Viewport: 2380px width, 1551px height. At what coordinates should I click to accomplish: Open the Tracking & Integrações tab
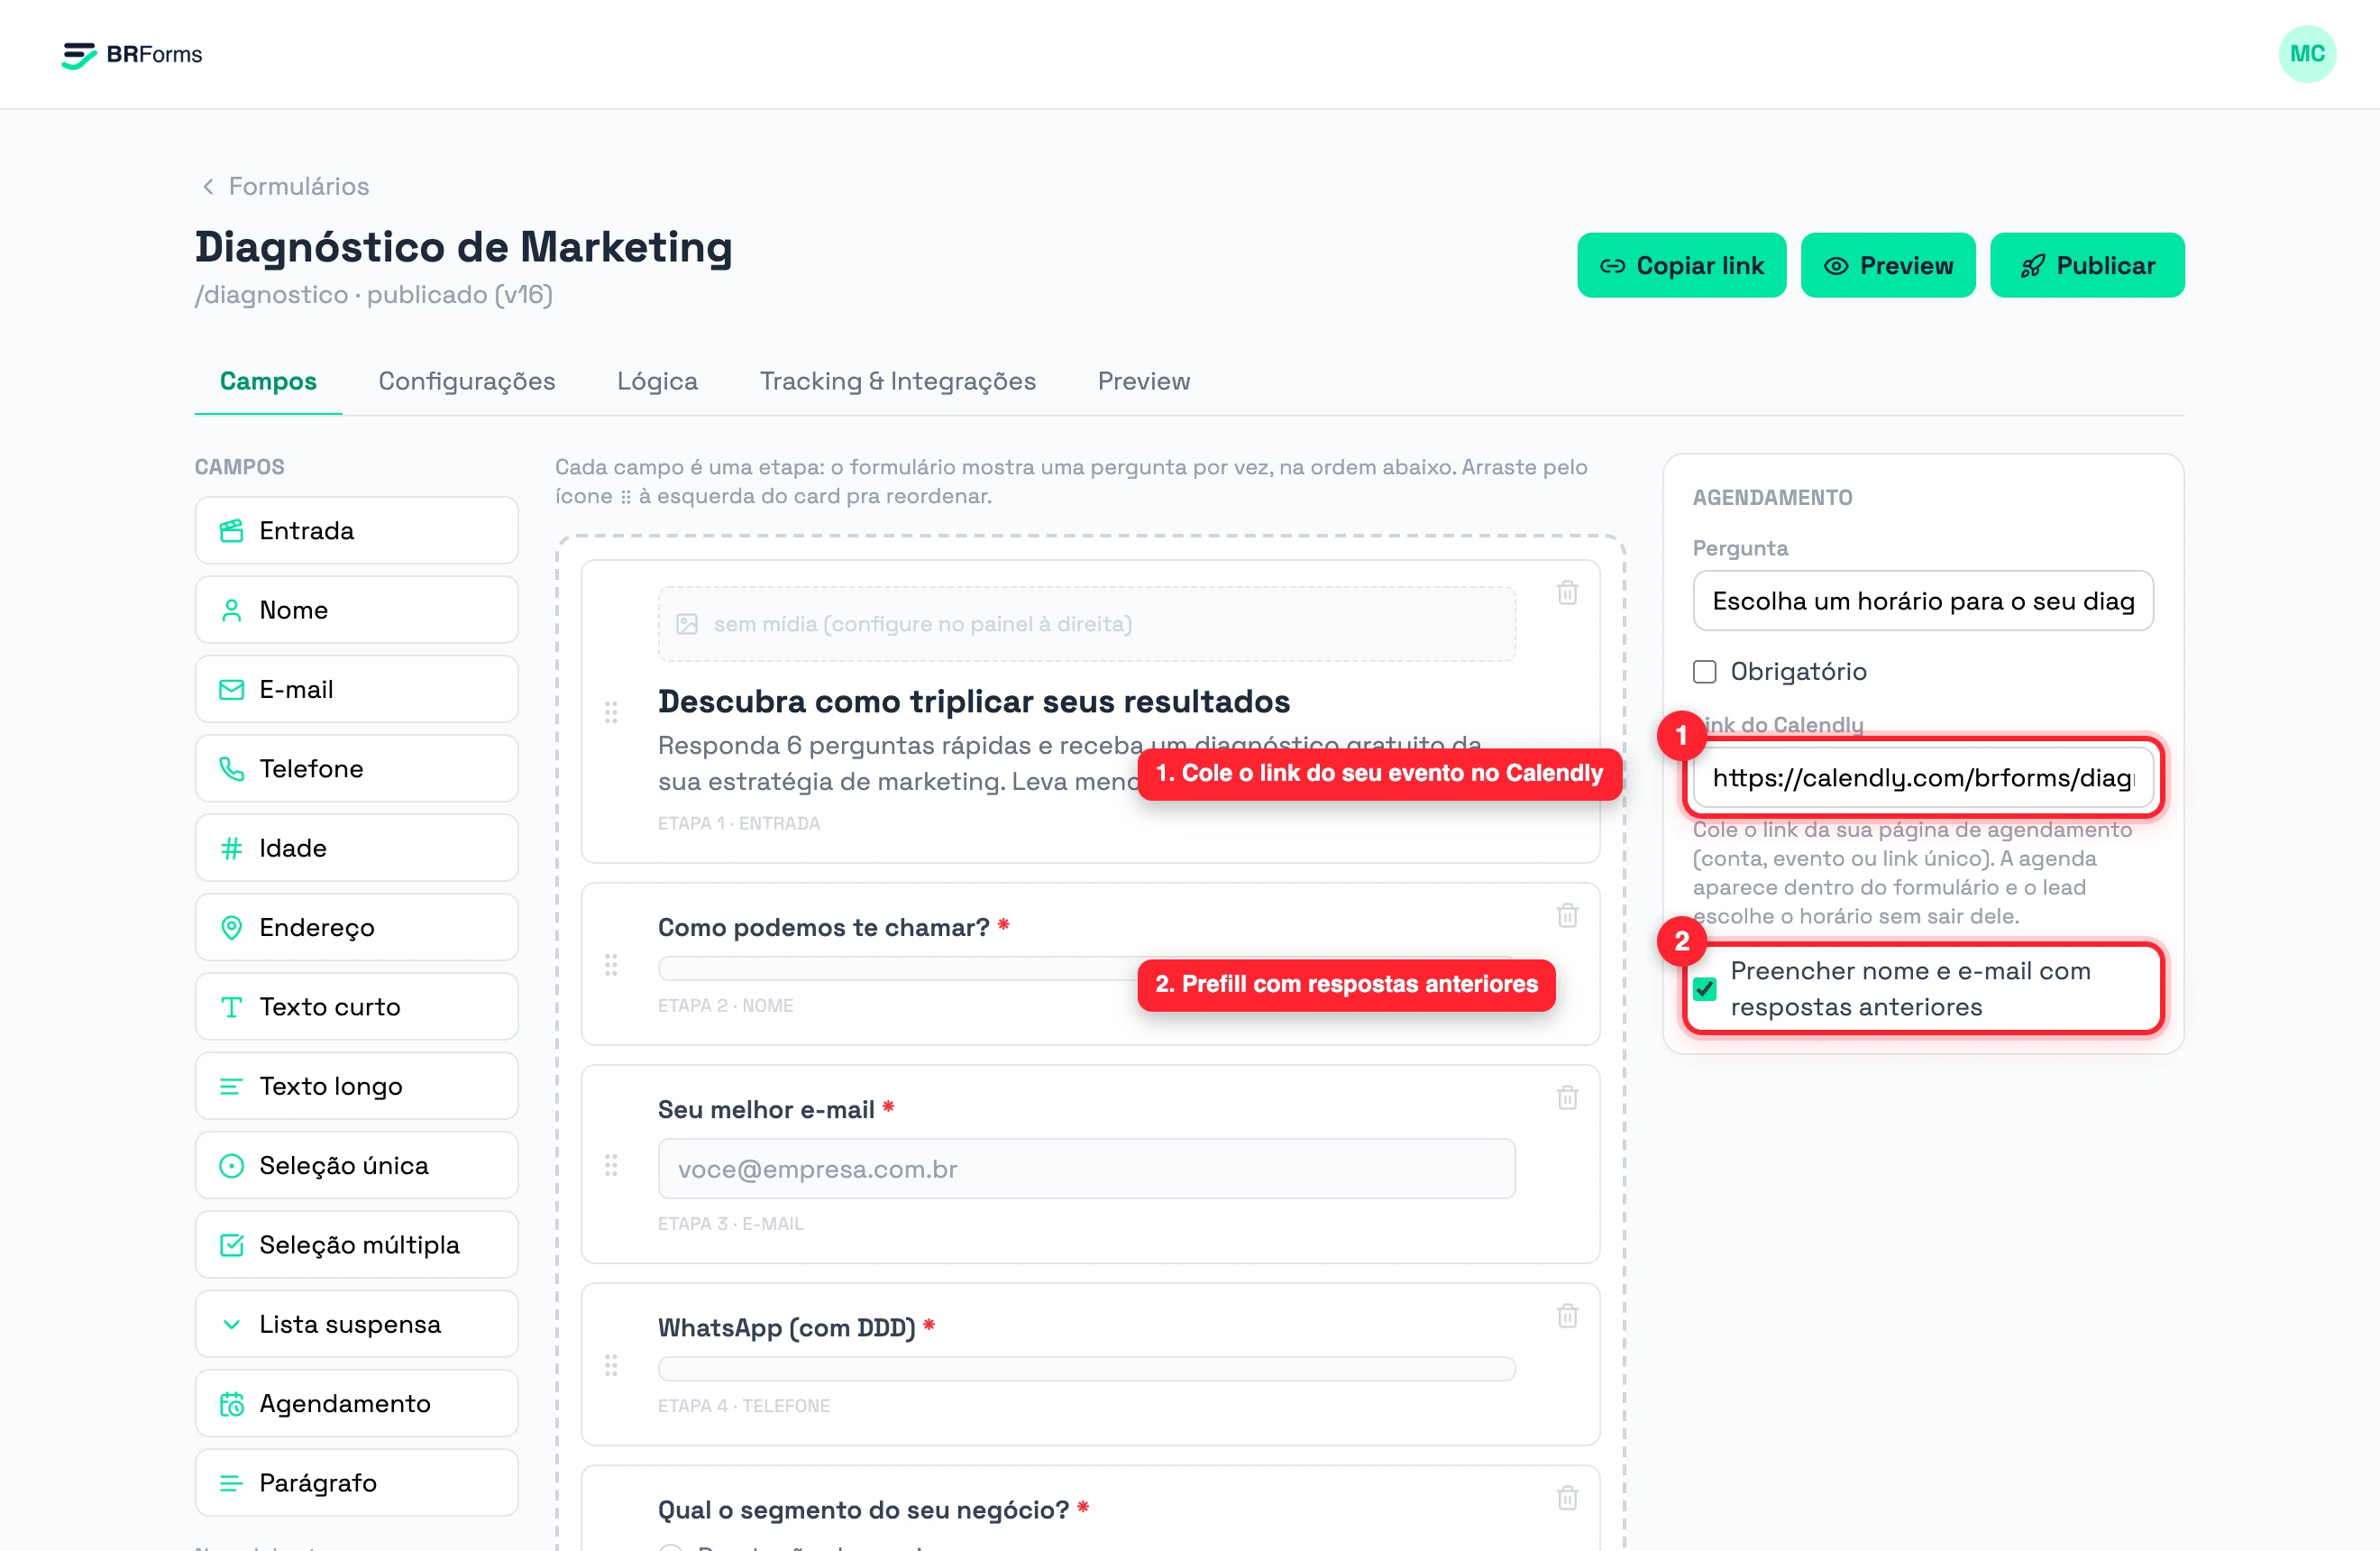pyautogui.click(x=897, y=381)
